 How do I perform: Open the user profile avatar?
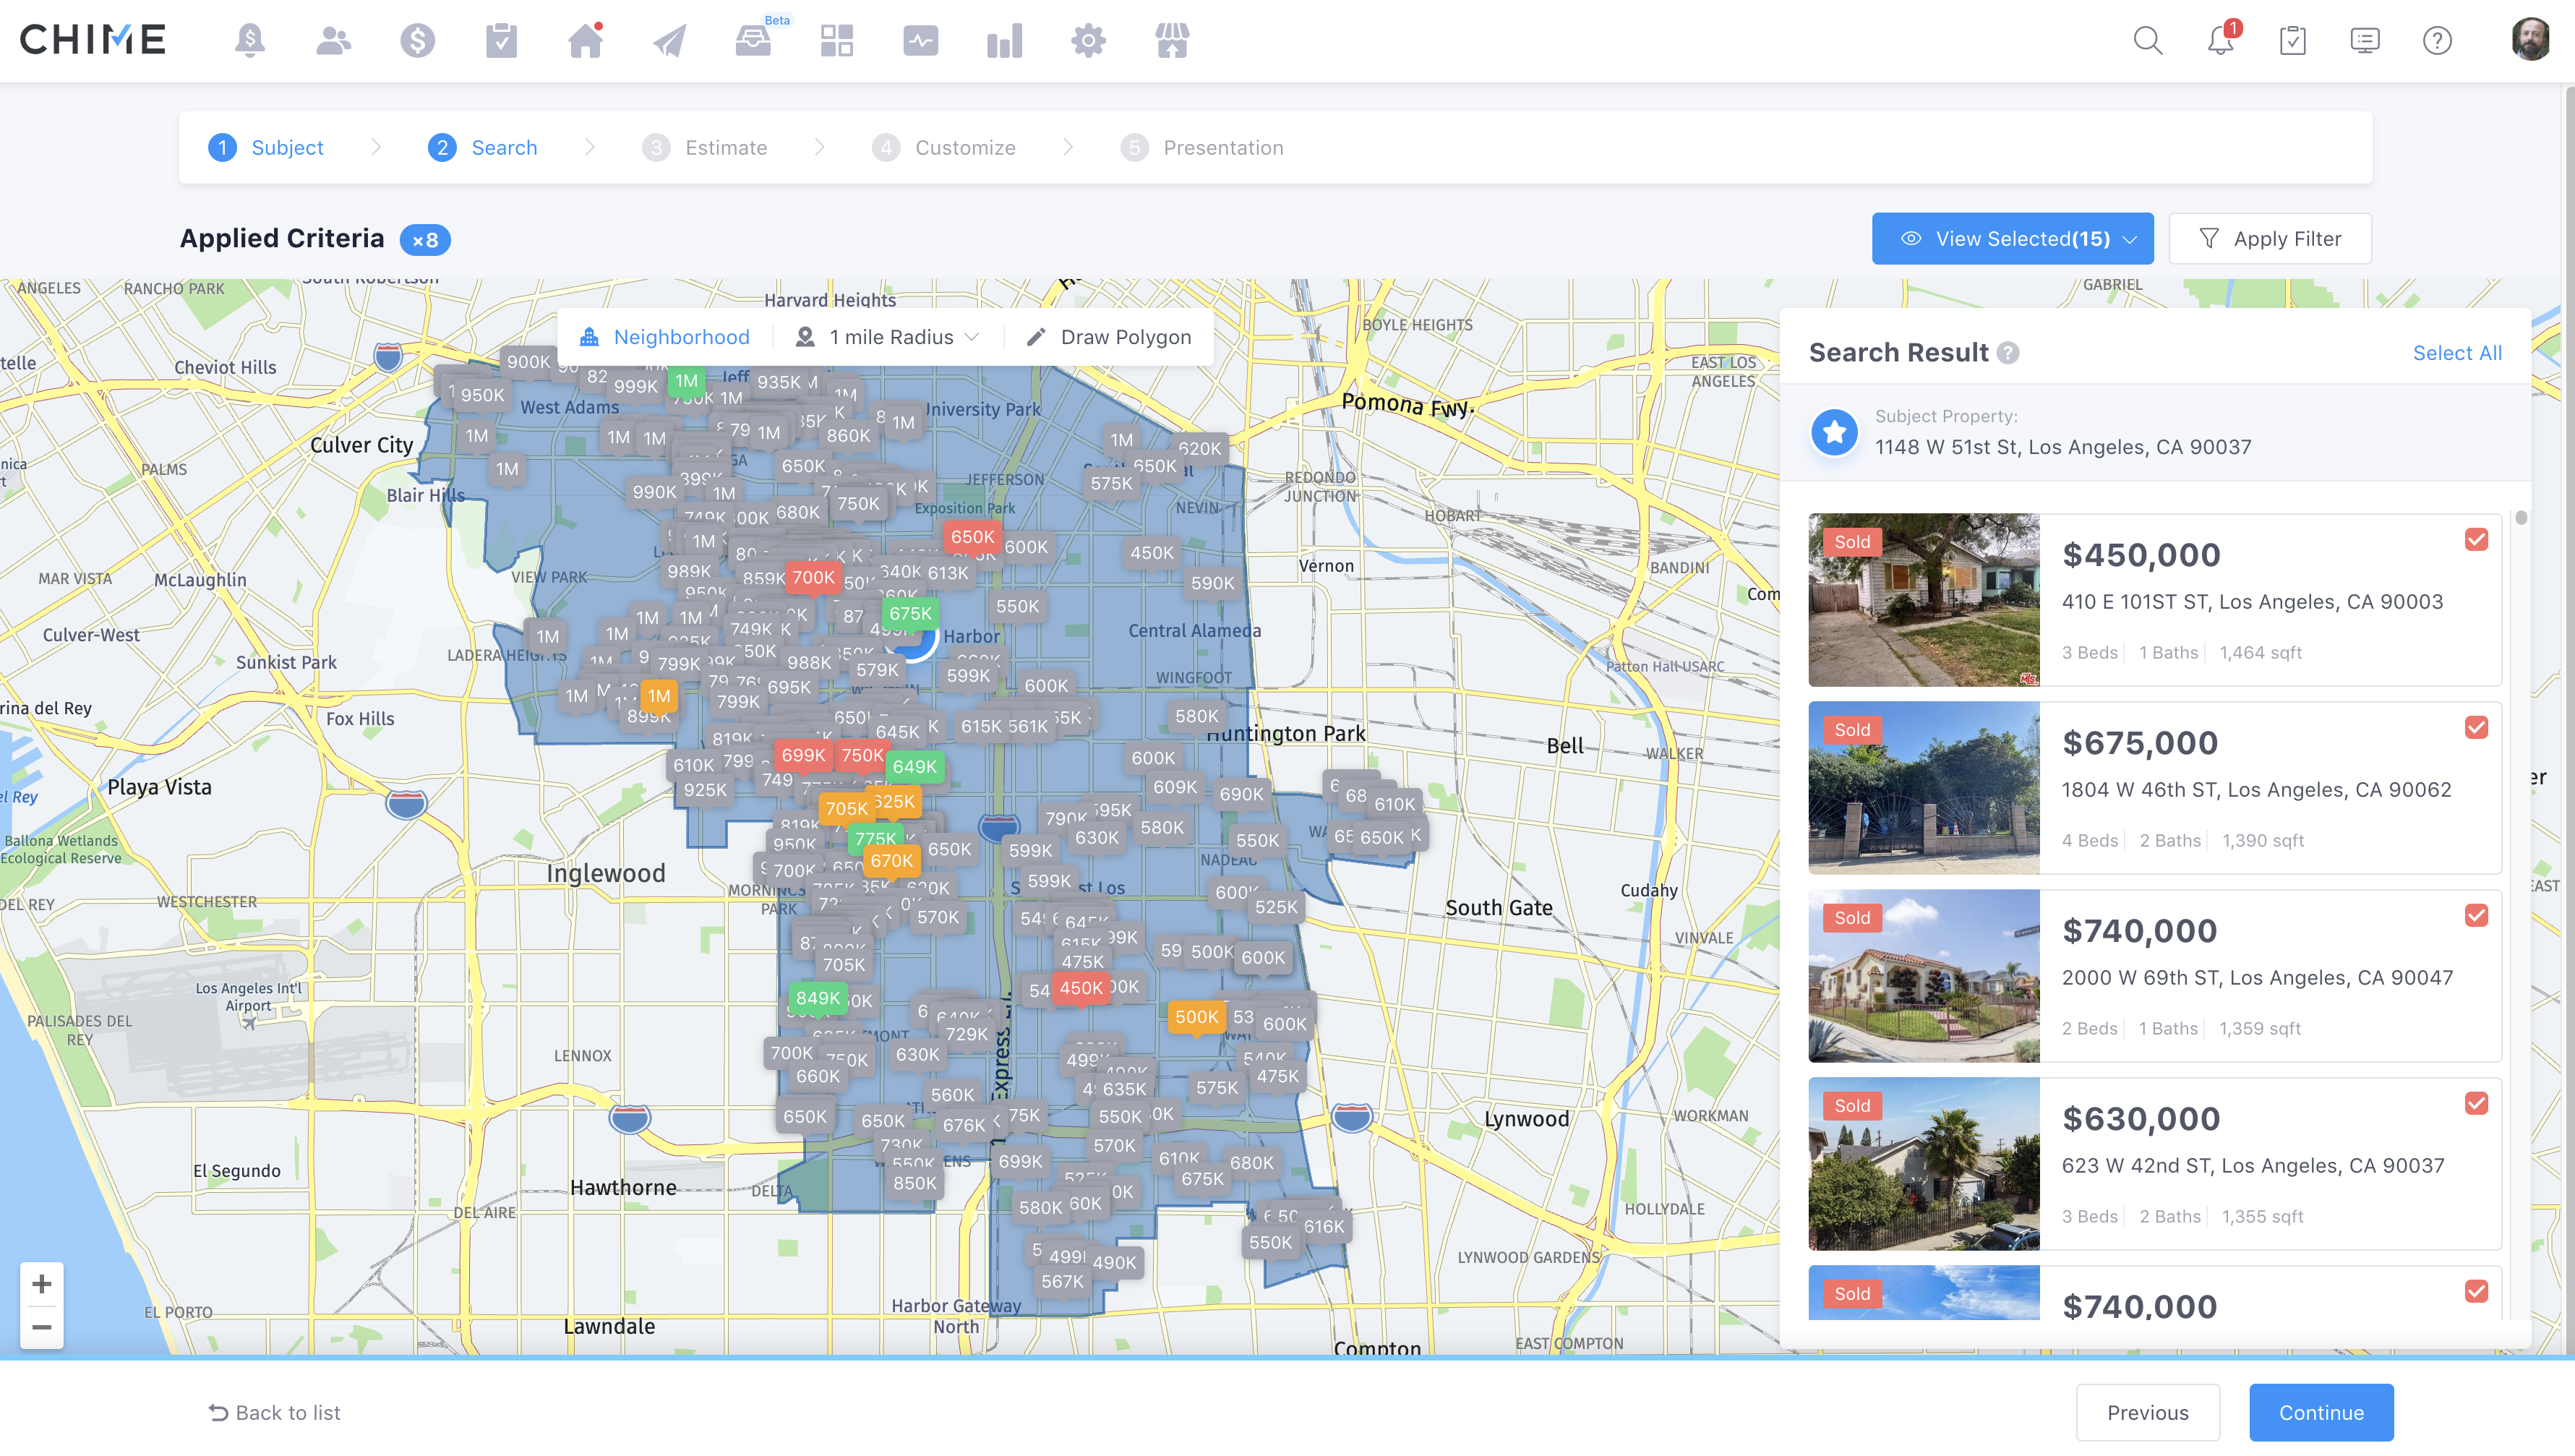[x=2531, y=40]
